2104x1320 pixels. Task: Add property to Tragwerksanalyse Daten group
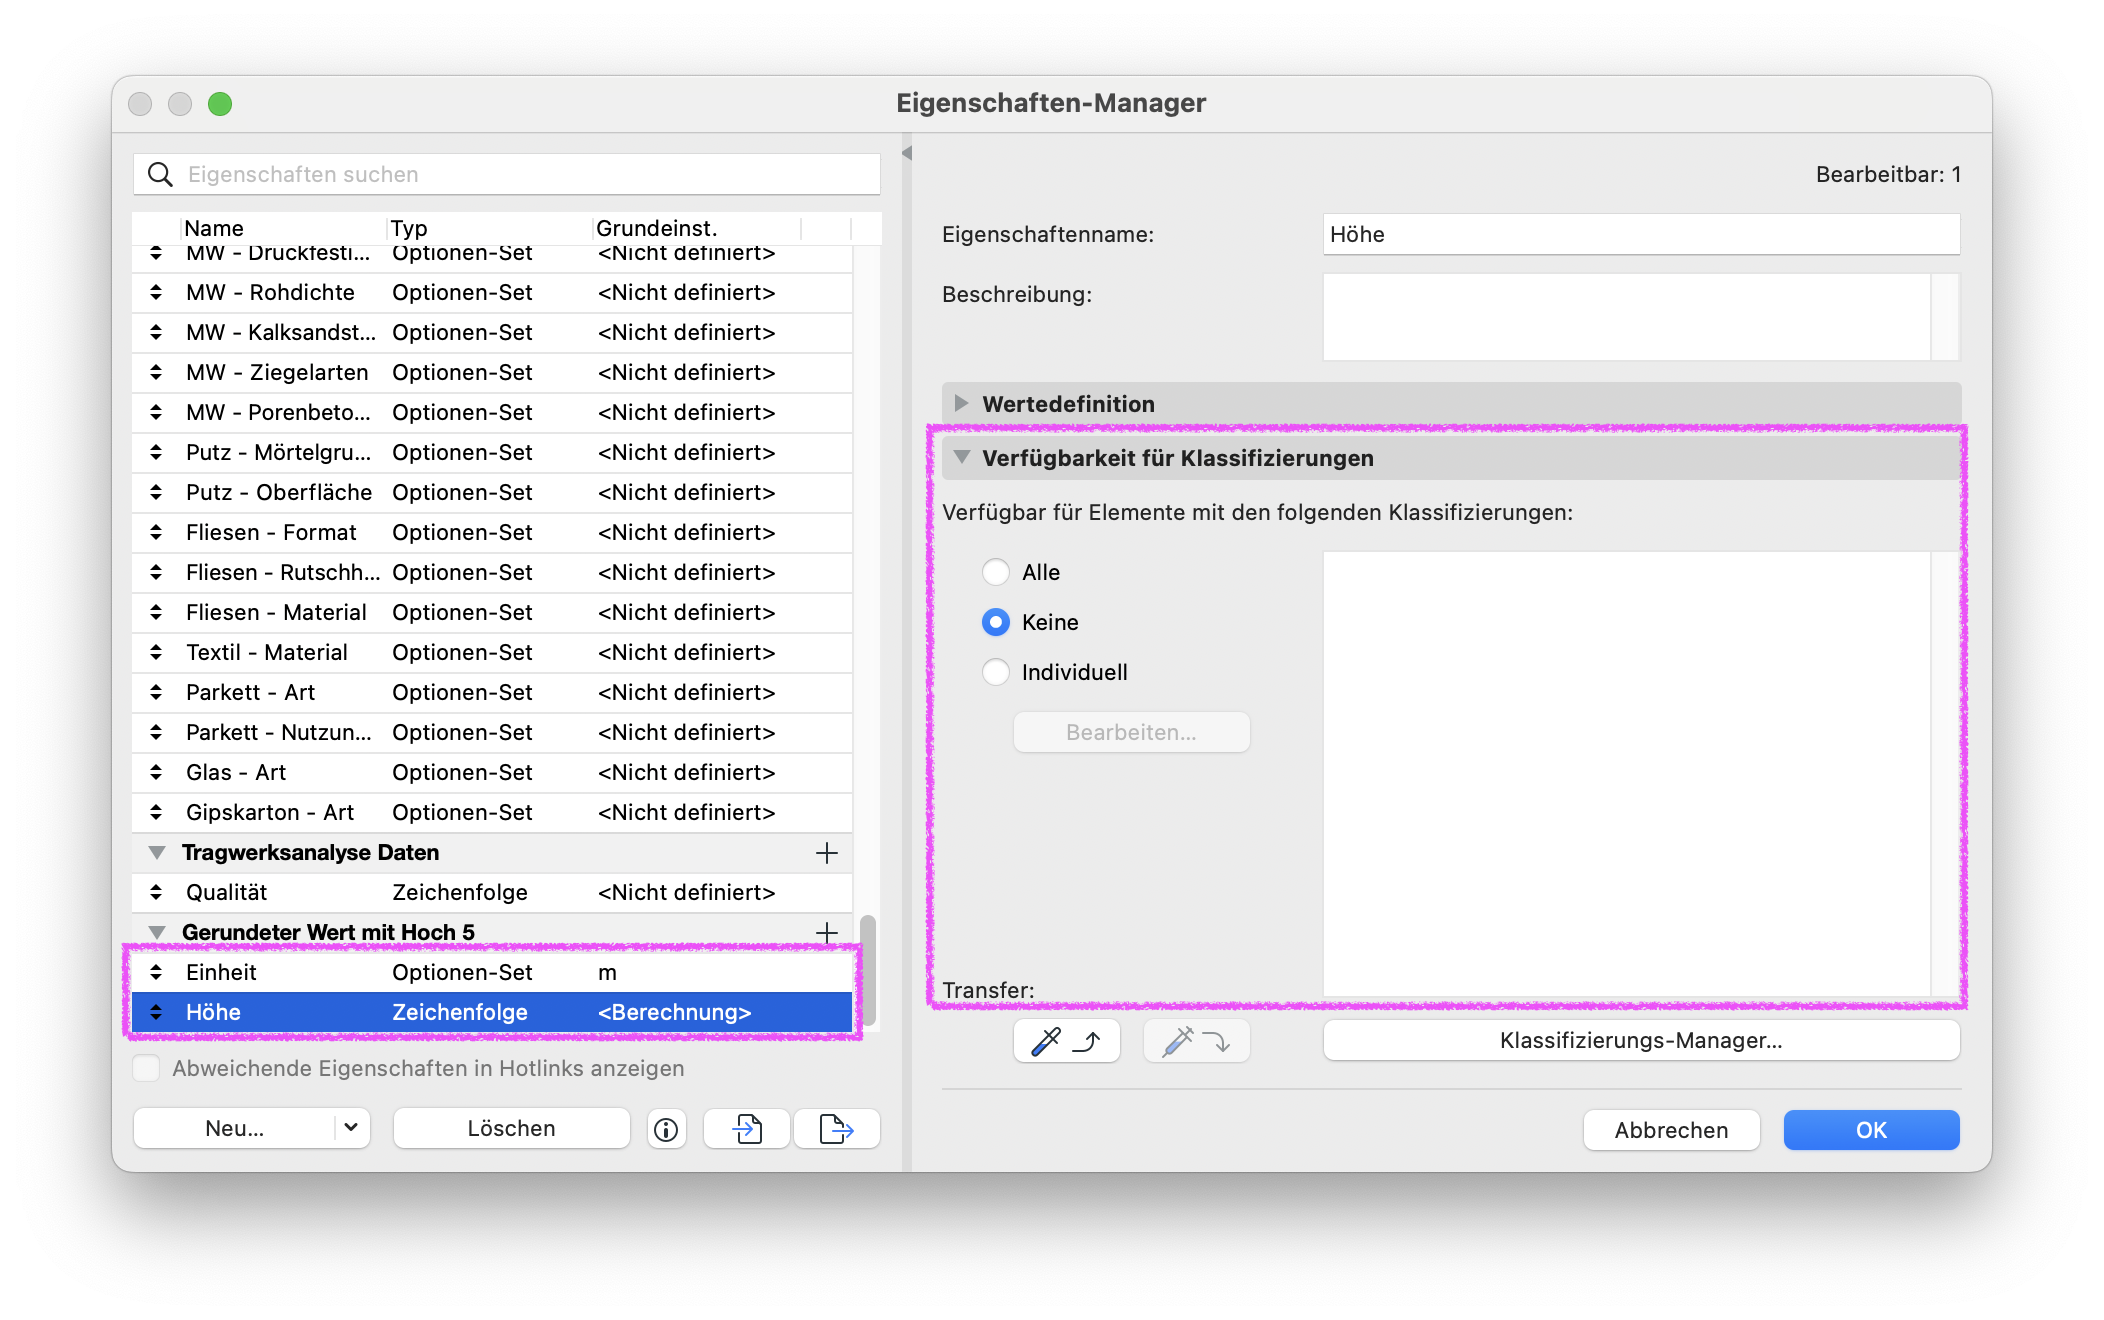pyautogui.click(x=826, y=853)
